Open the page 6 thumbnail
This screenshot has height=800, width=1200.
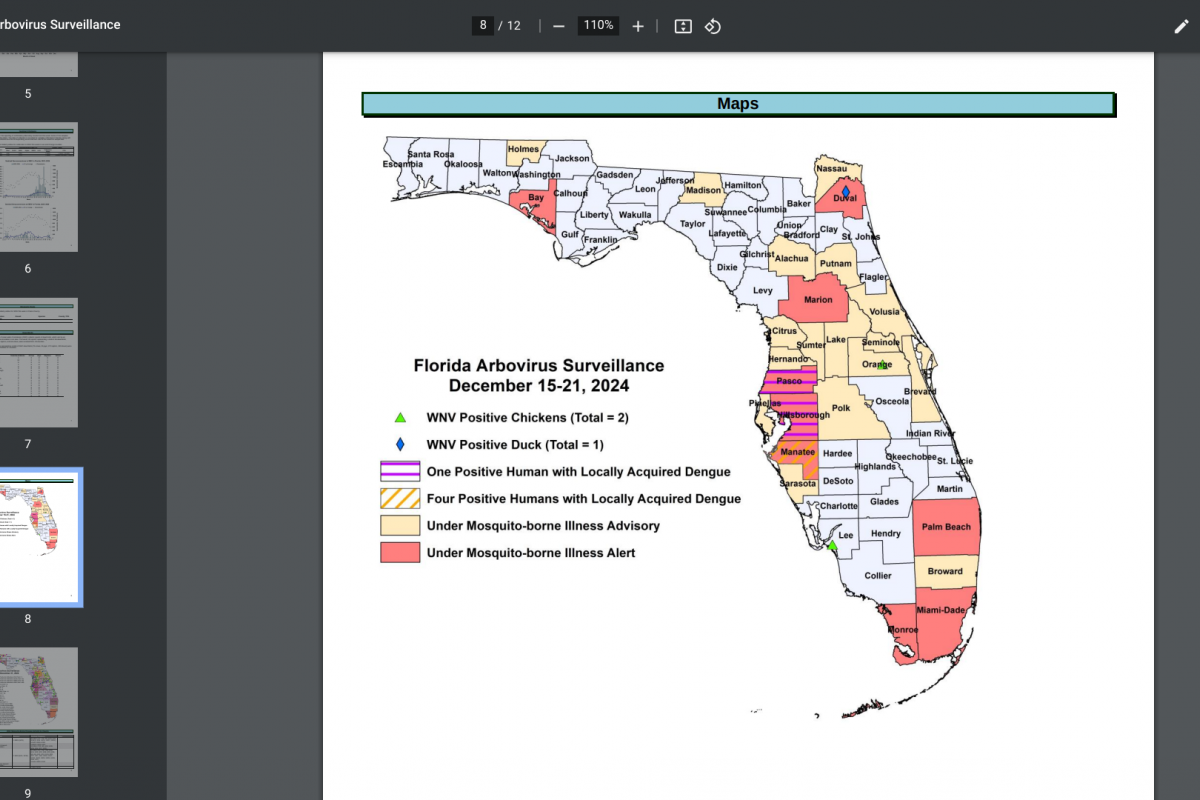(x=38, y=187)
